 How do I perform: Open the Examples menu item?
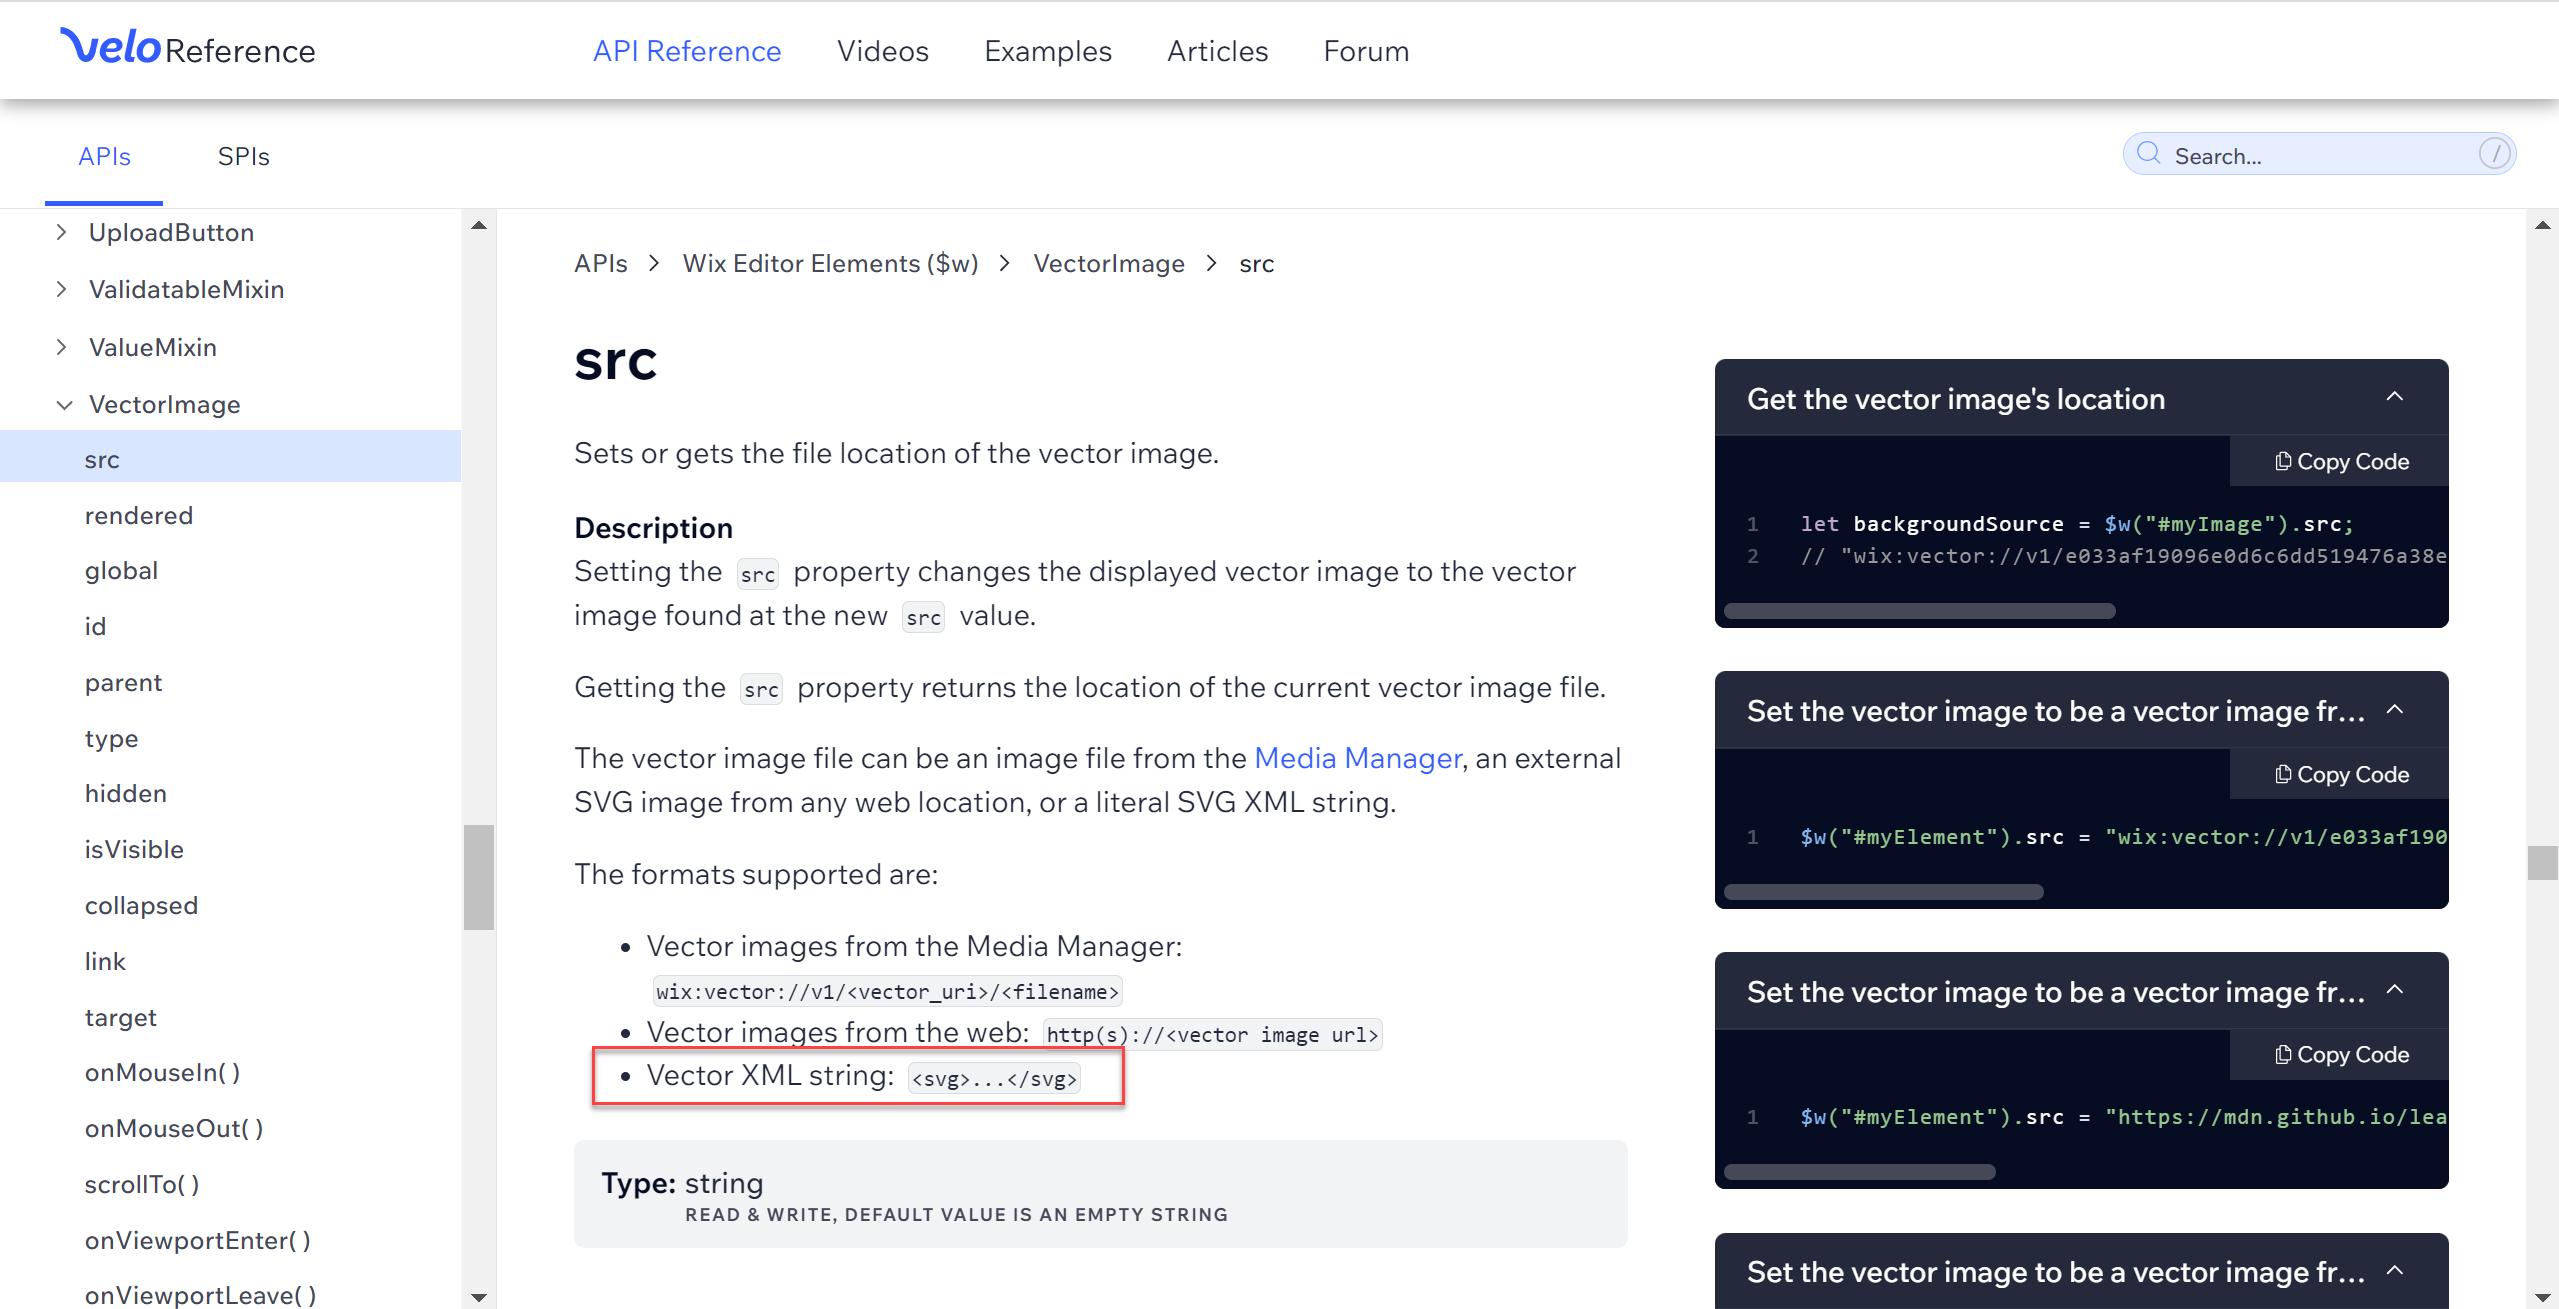click(x=1047, y=51)
